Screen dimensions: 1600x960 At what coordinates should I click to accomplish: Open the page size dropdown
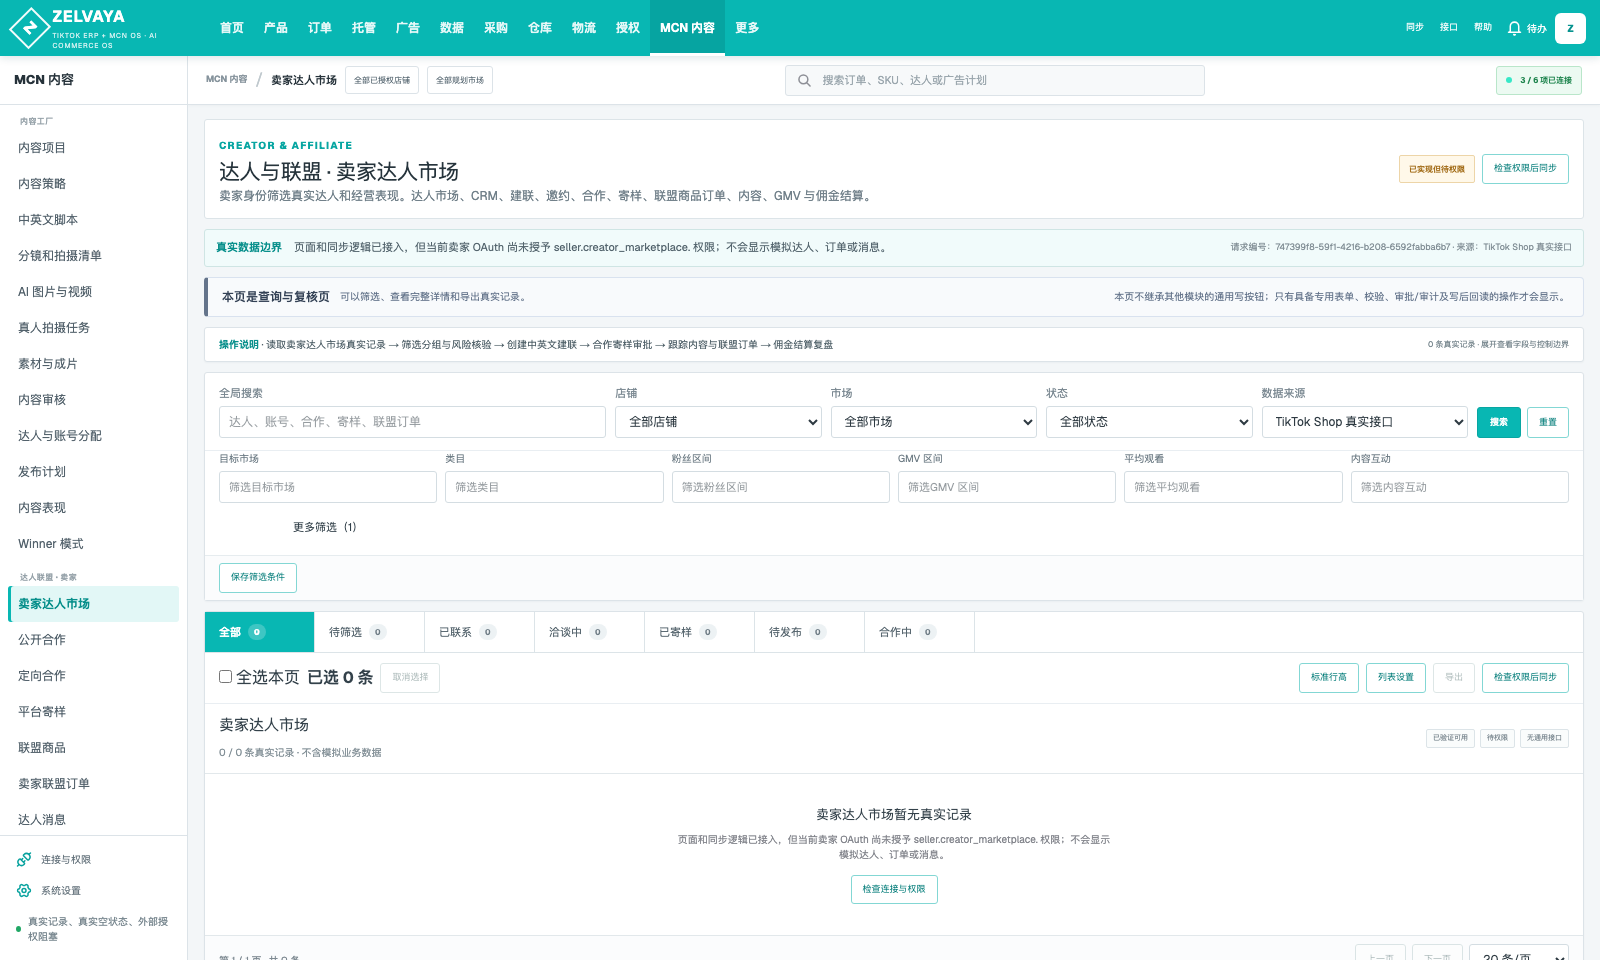[x=1519, y=955]
